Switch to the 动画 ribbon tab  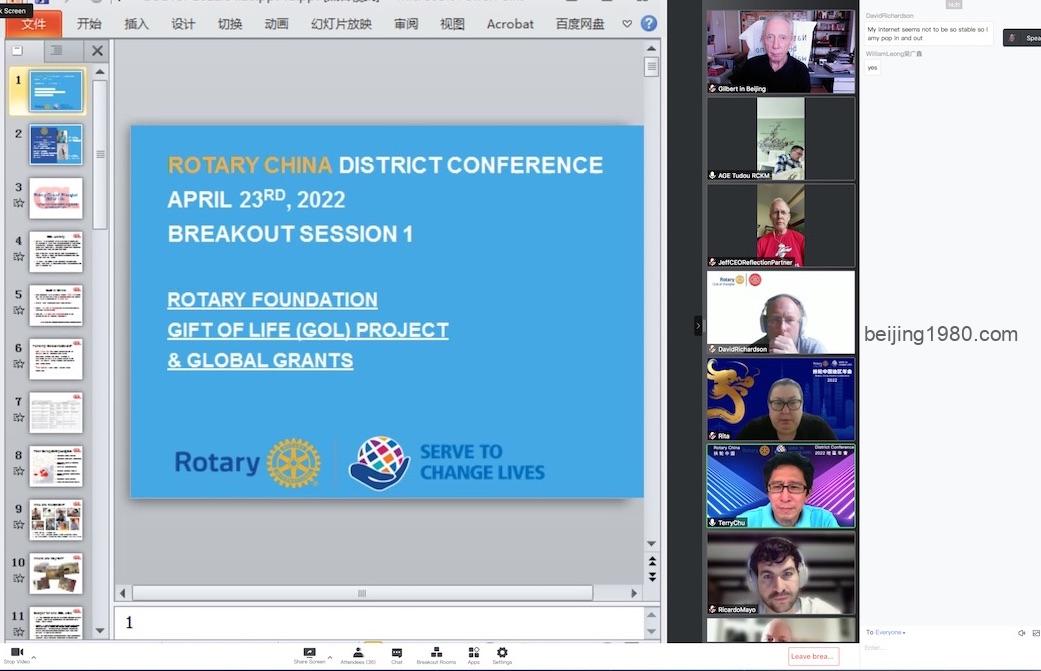click(276, 25)
